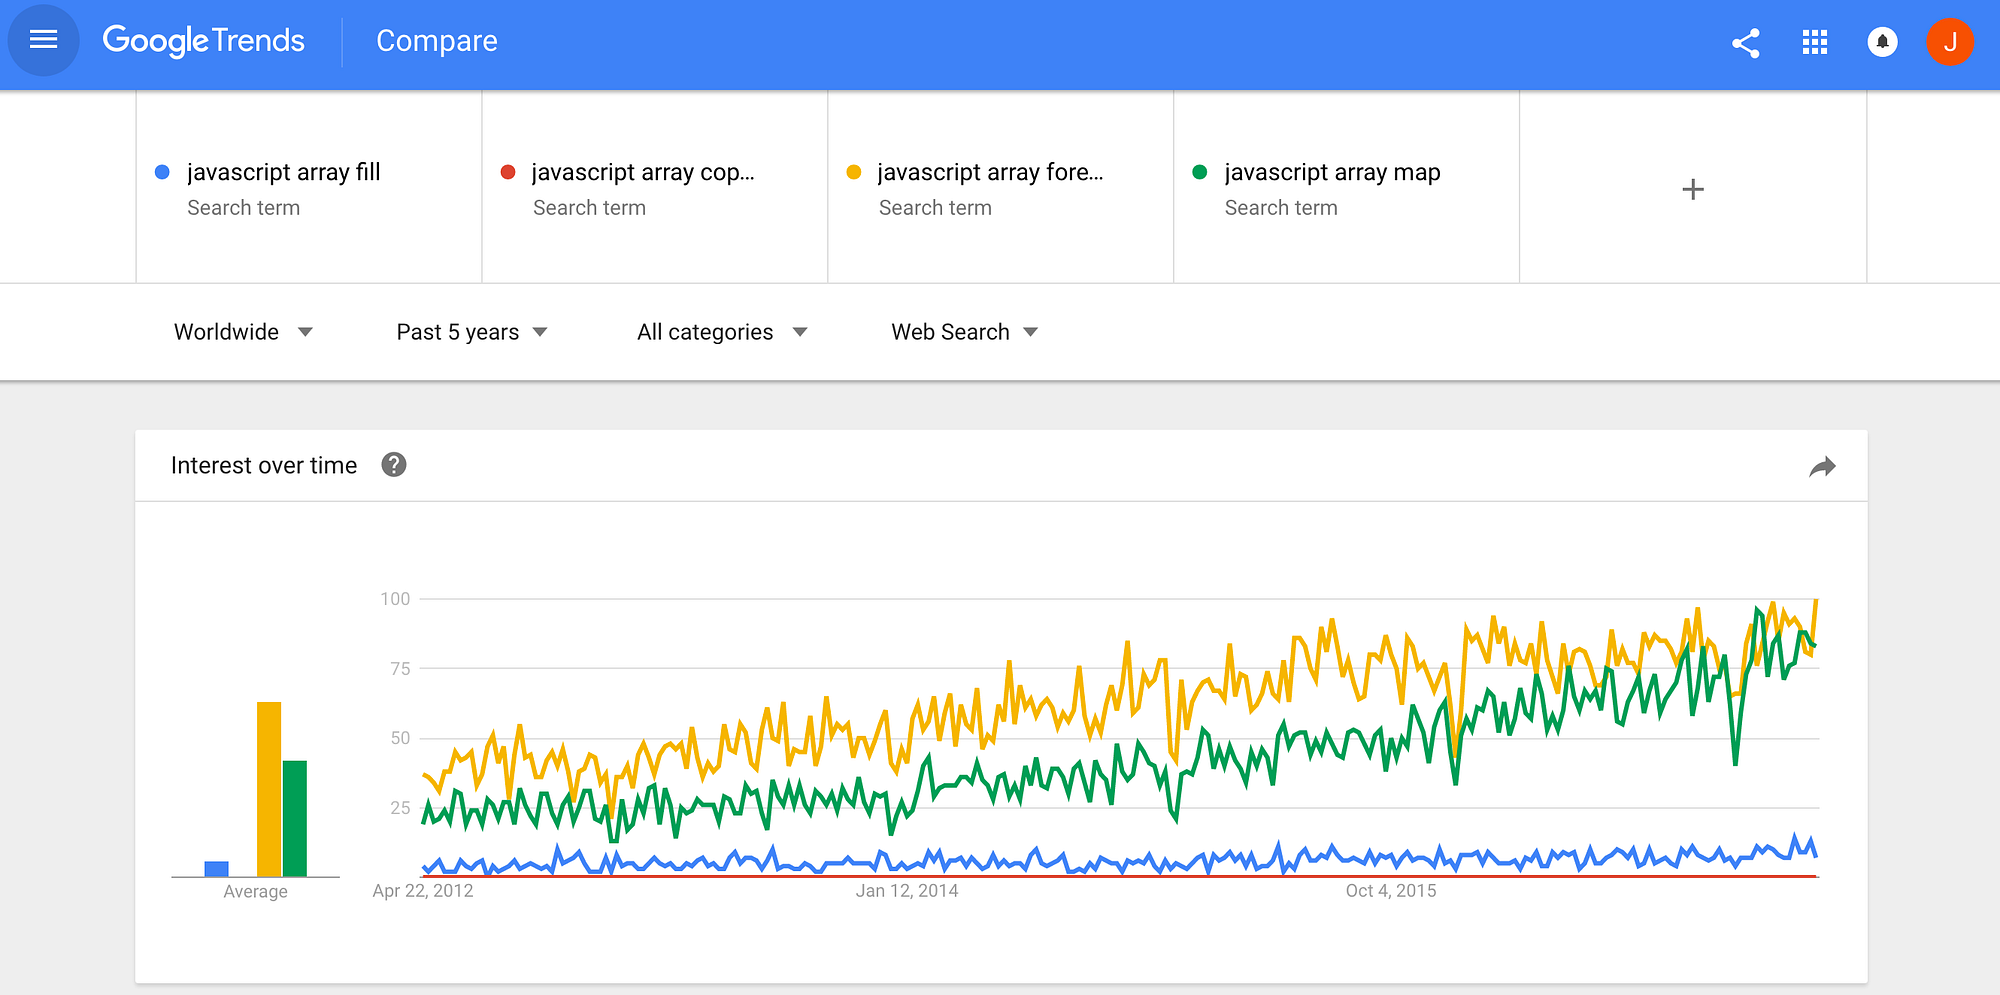The image size is (2000, 995).
Task: Open the Worldwide region dropdown
Action: 243,332
